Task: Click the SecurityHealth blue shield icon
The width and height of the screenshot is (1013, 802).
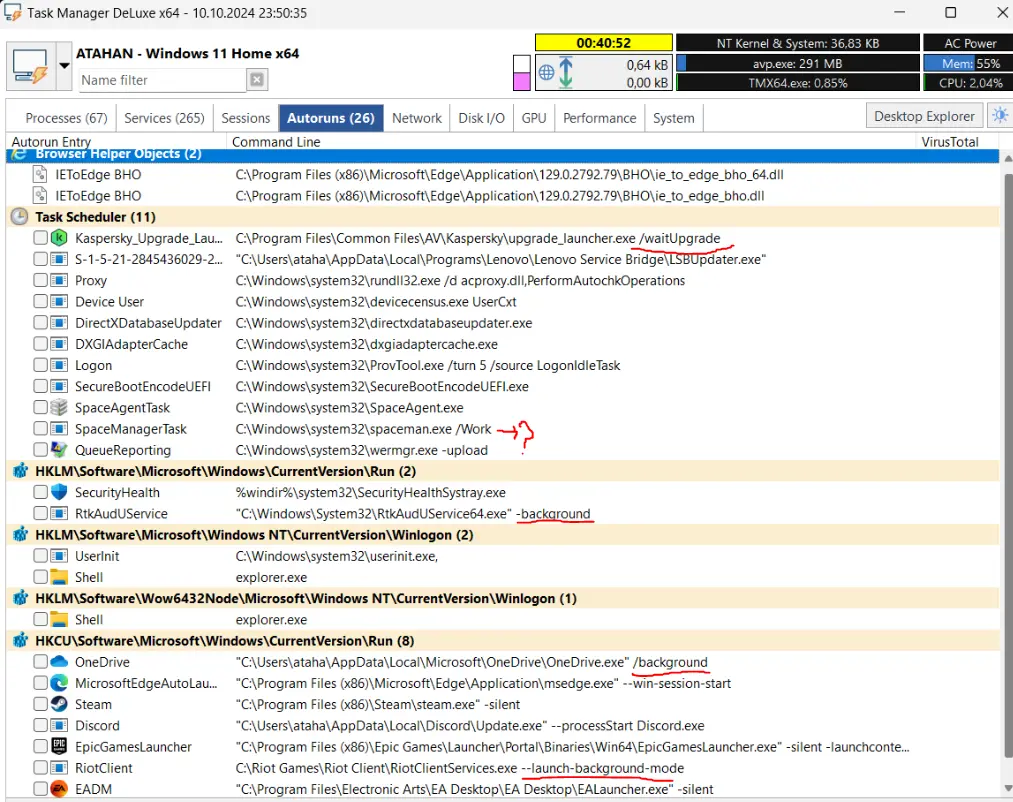Action: pos(59,492)
